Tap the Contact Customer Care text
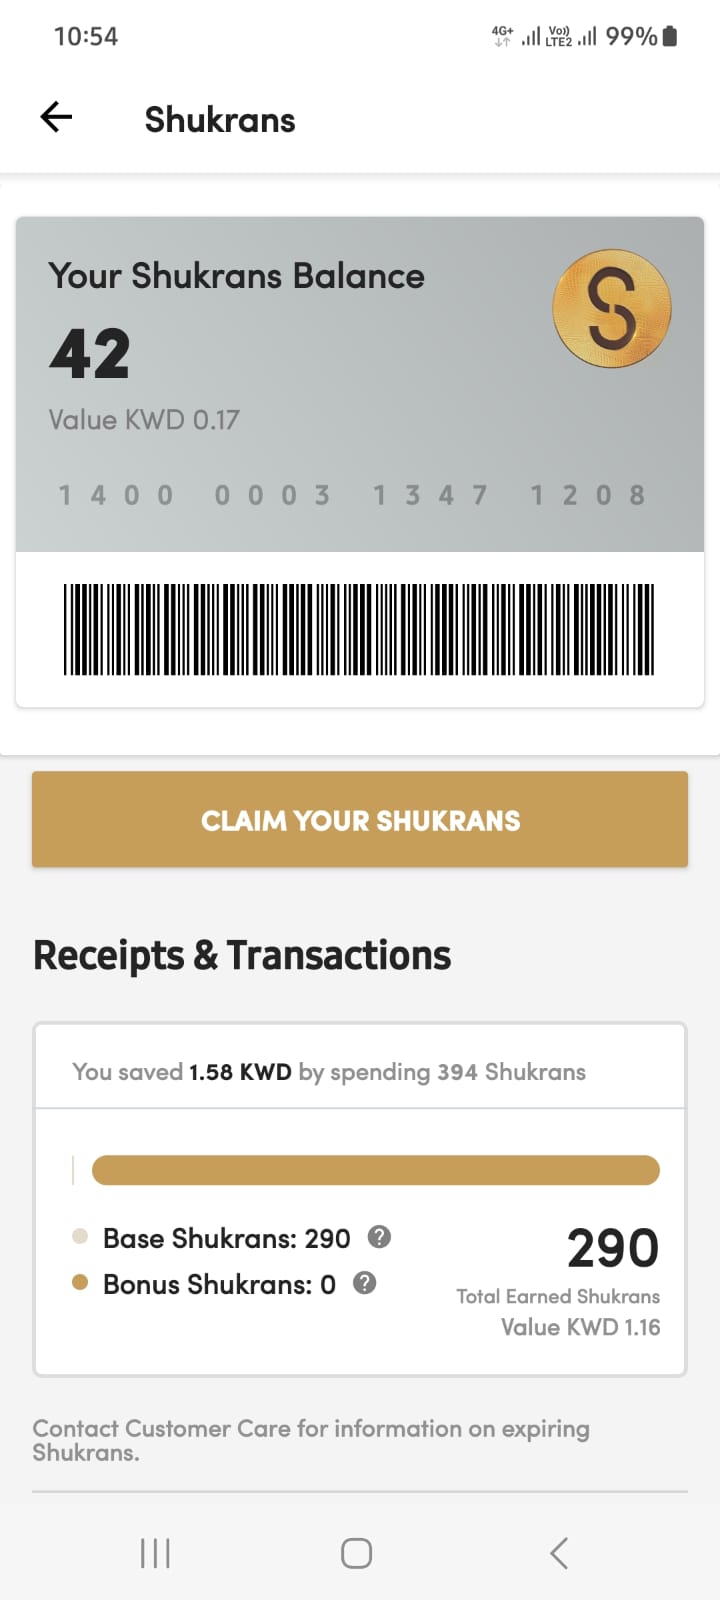 click(311, 1440)
